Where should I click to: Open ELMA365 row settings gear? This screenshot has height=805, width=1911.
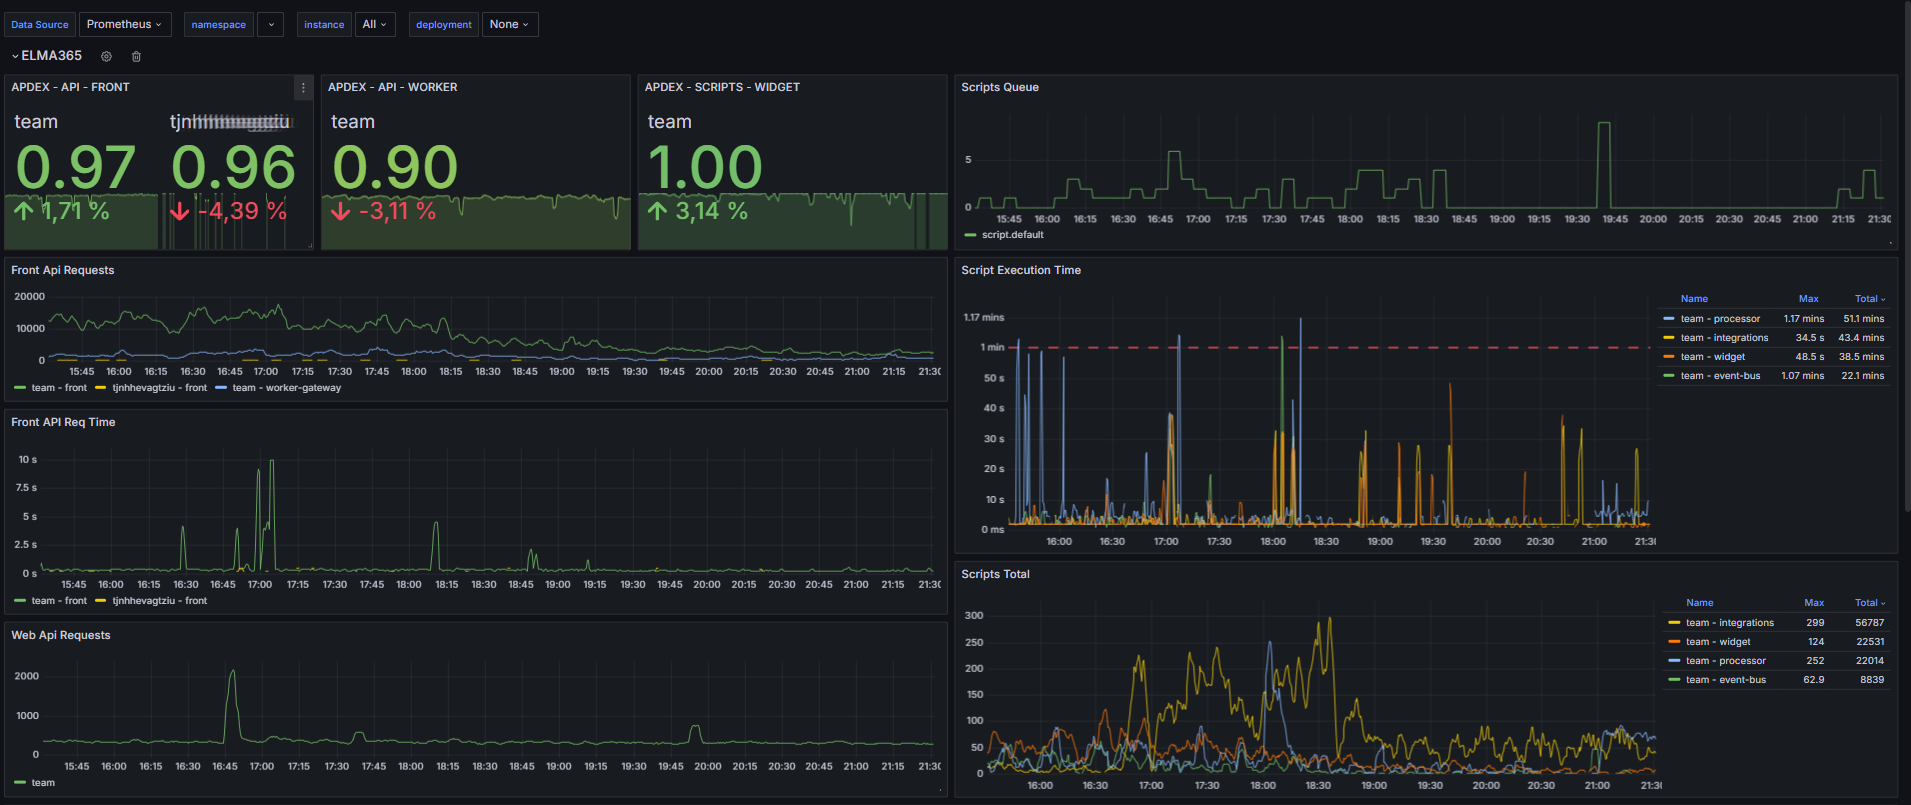pyautogui.click(x=106, y=56)
